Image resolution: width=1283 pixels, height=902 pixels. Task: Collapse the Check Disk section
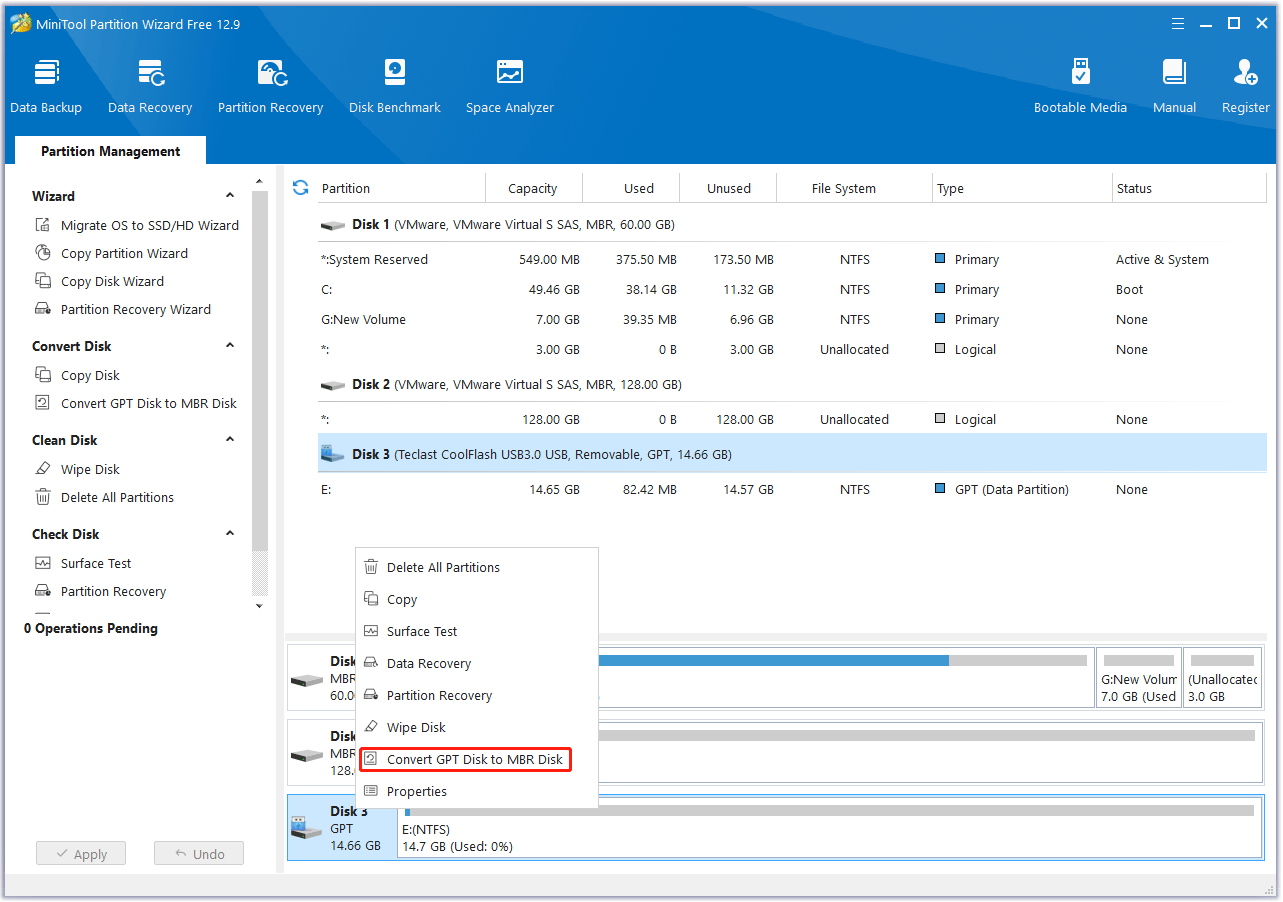(x=230, y=534)
